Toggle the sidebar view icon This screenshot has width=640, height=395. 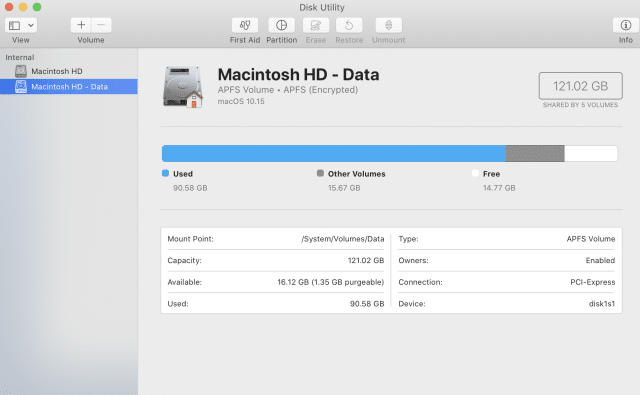(x=15, y=26)
